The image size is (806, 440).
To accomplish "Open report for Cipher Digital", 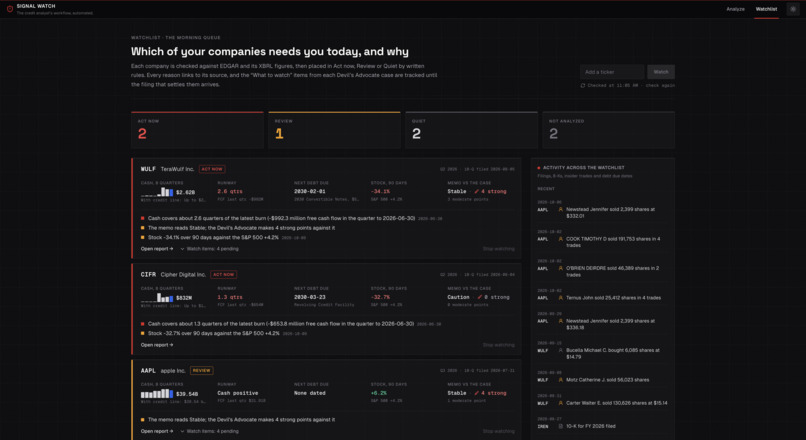I will [x=157, y=345].
